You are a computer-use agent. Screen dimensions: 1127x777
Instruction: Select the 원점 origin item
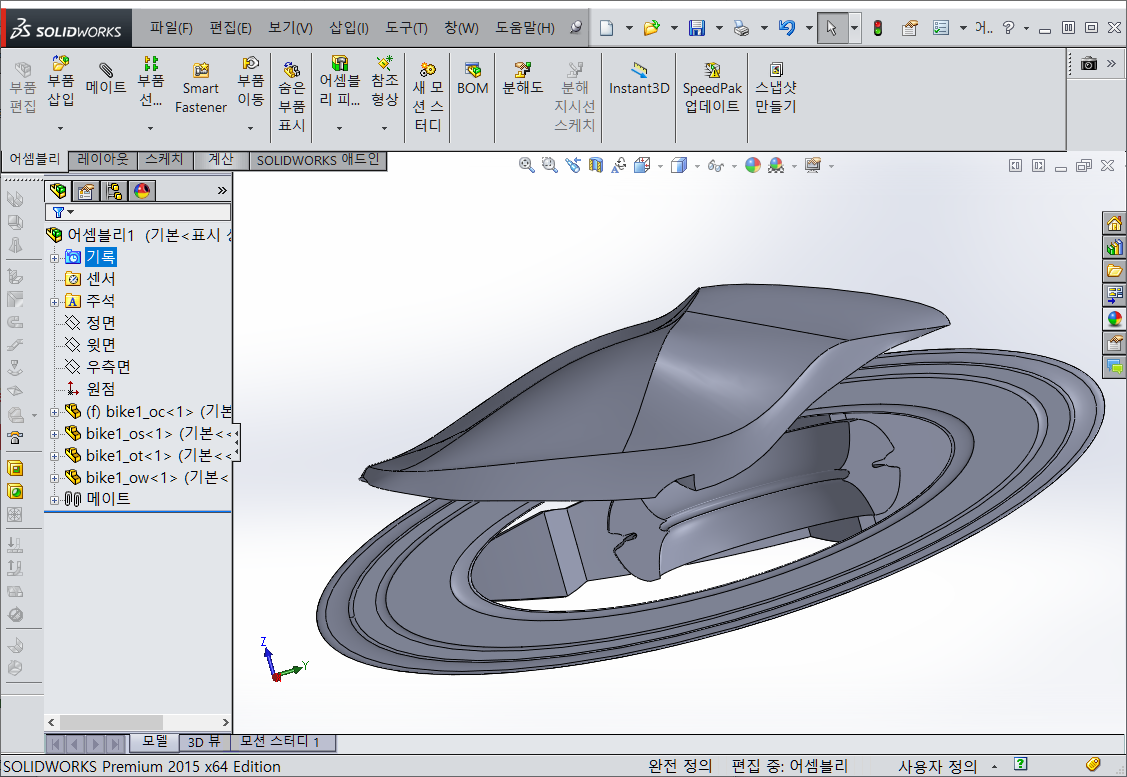coord(101,389)
